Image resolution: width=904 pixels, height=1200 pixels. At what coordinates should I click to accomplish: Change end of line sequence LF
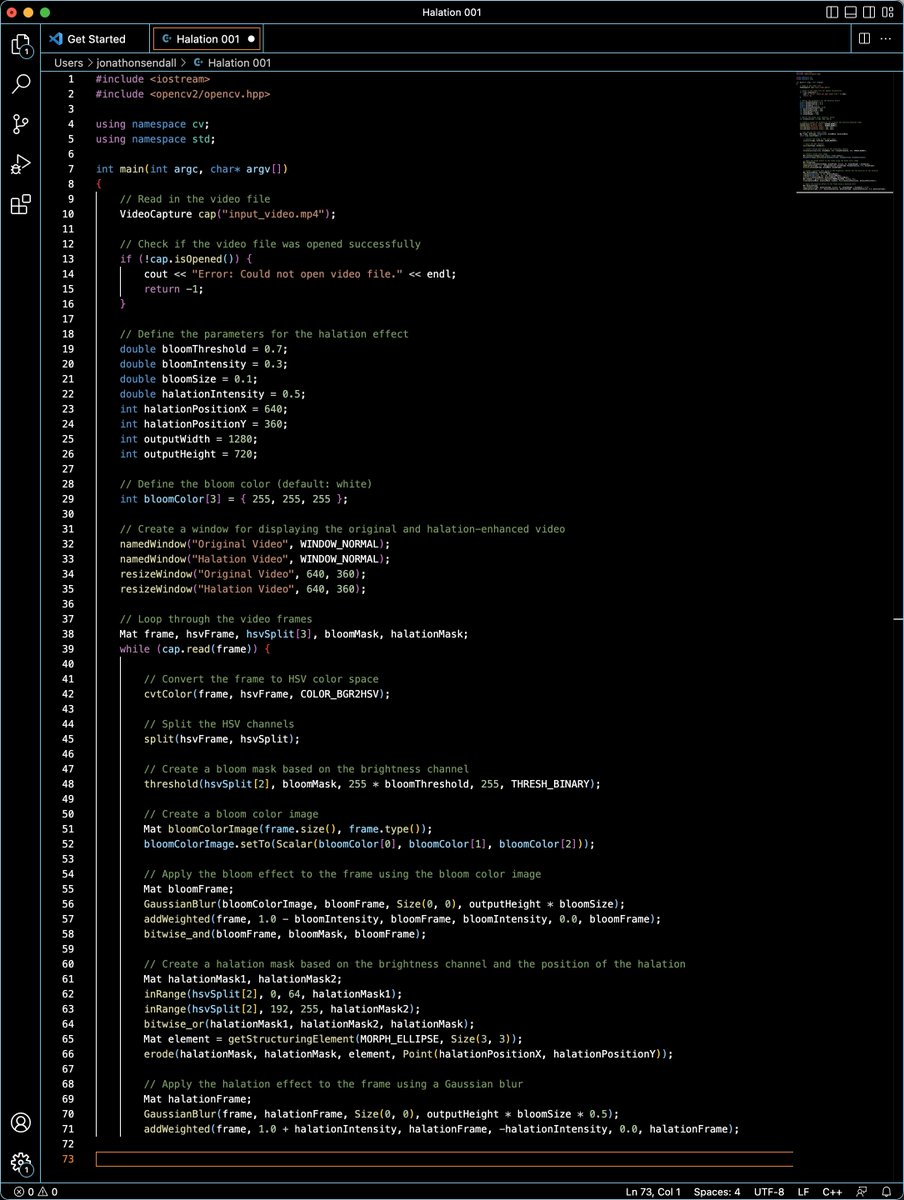pos(804,1191)
